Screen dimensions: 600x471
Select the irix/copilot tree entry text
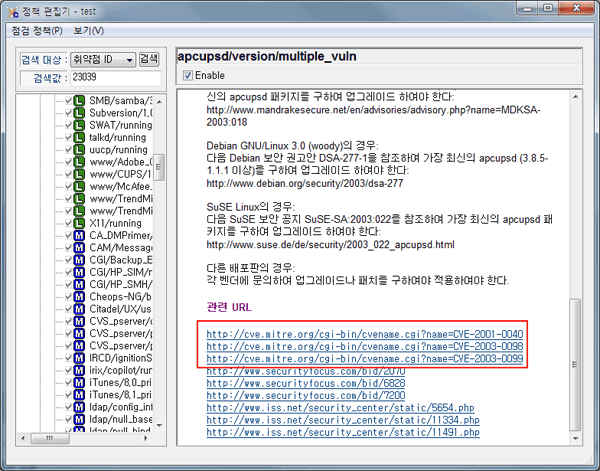[x=121, y=370]
